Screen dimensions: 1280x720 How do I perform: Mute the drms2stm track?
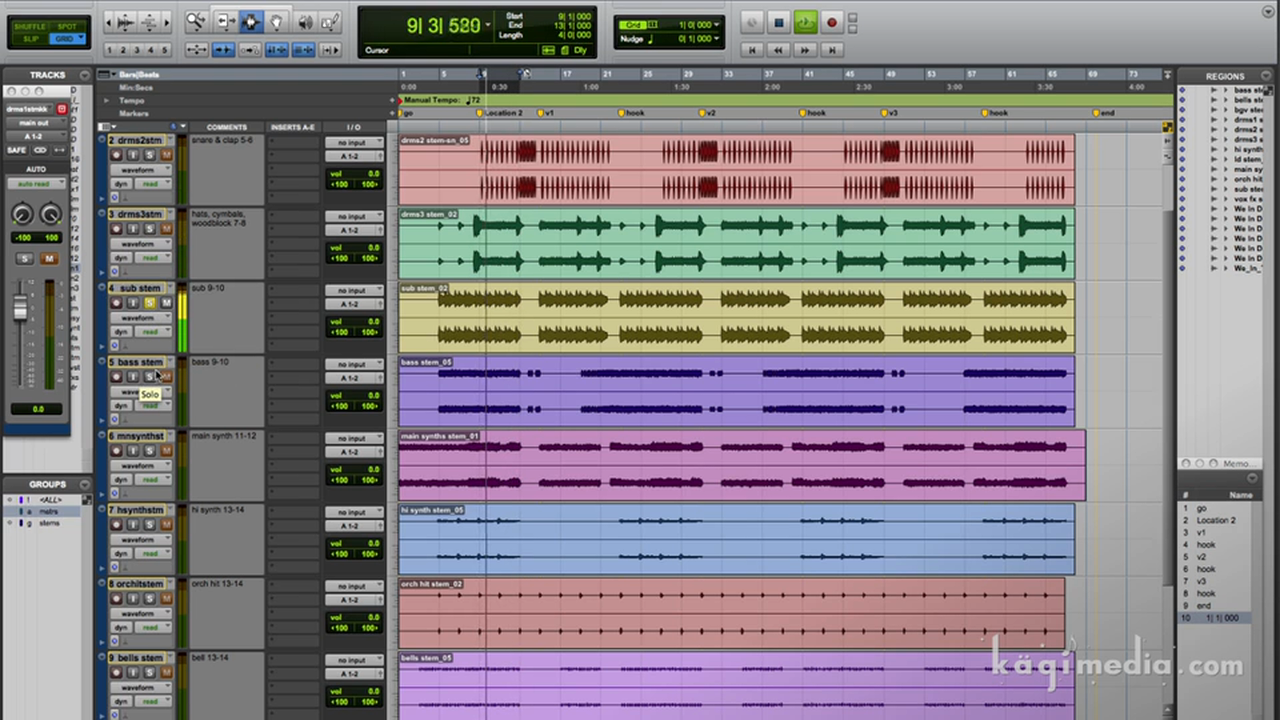tap(166, 155)
